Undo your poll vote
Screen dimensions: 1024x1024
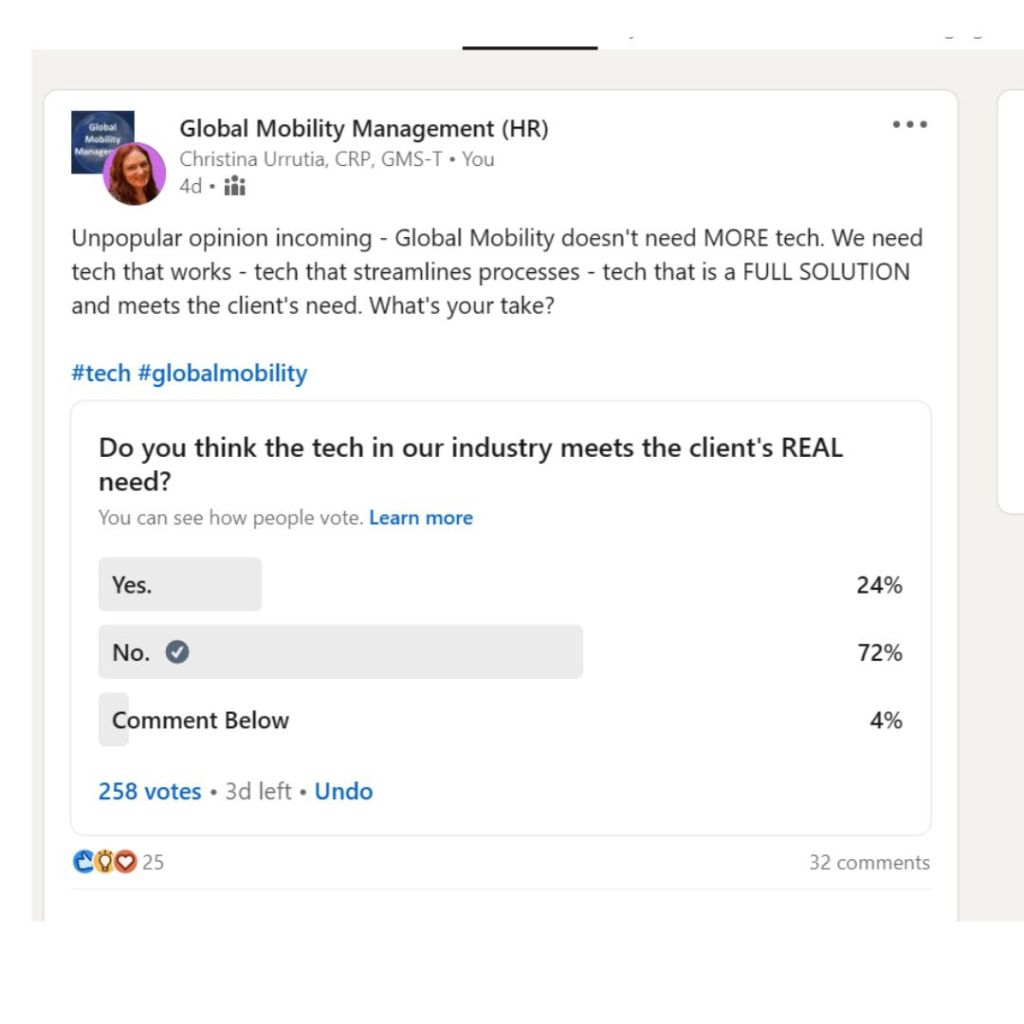point(343,791)
